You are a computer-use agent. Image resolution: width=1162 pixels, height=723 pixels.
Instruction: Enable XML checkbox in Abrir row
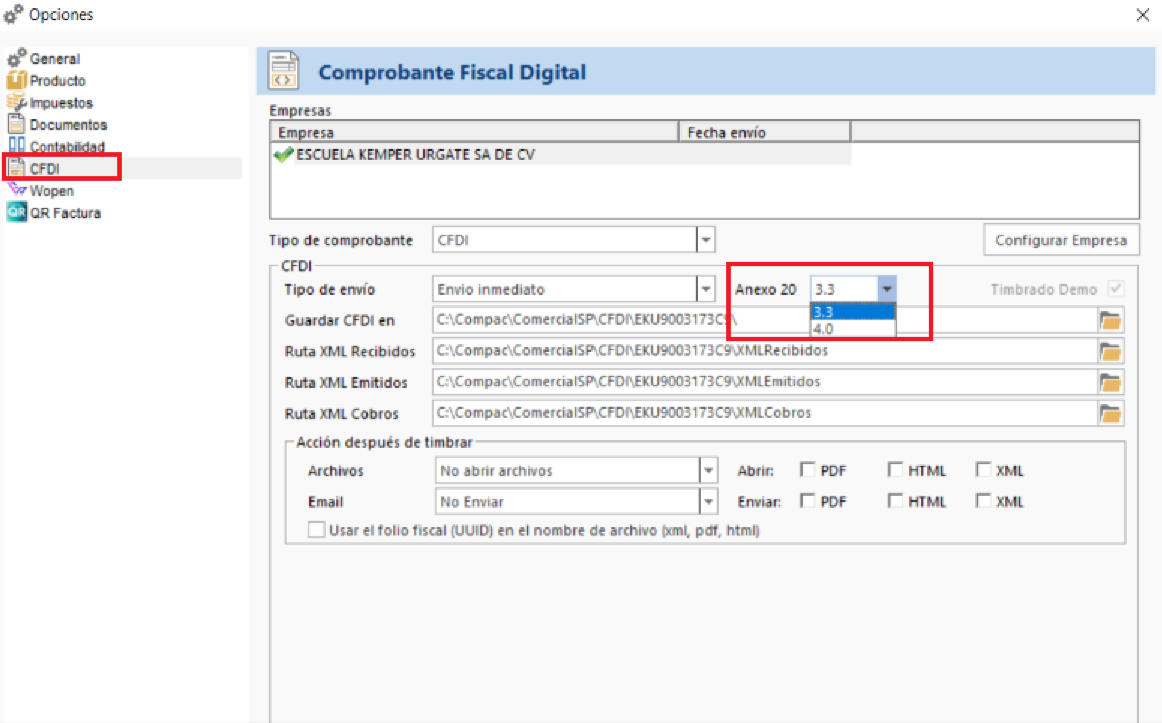(x=983, y=470)
